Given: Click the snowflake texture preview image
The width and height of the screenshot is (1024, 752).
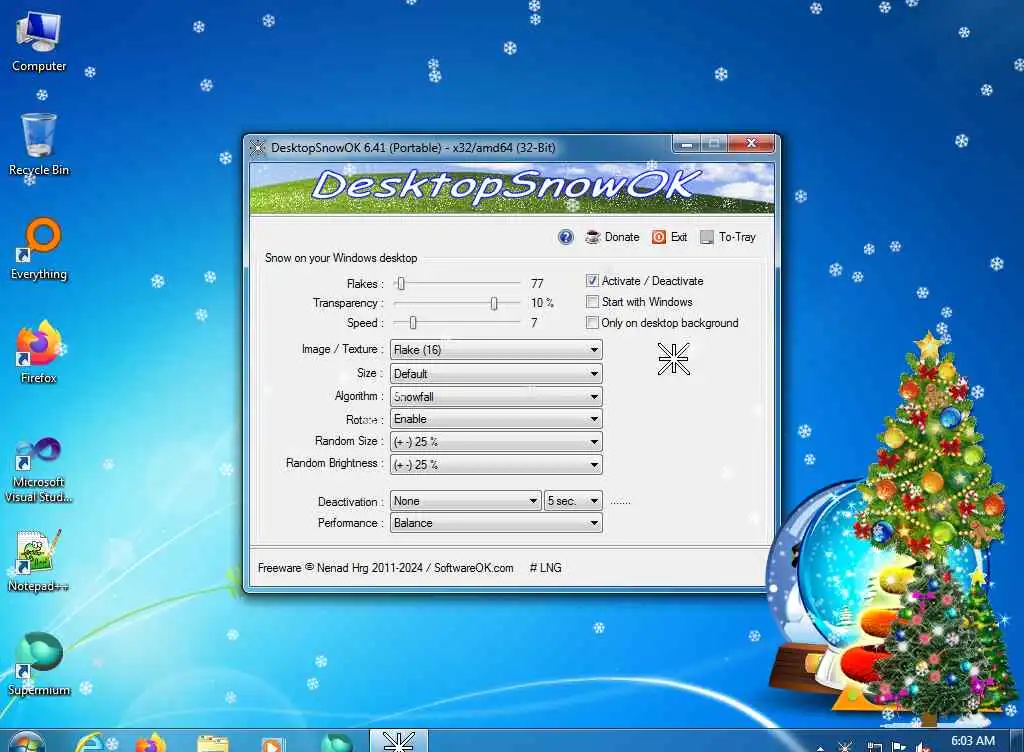Looking at the screenshot, I should (x=673, y=359).
